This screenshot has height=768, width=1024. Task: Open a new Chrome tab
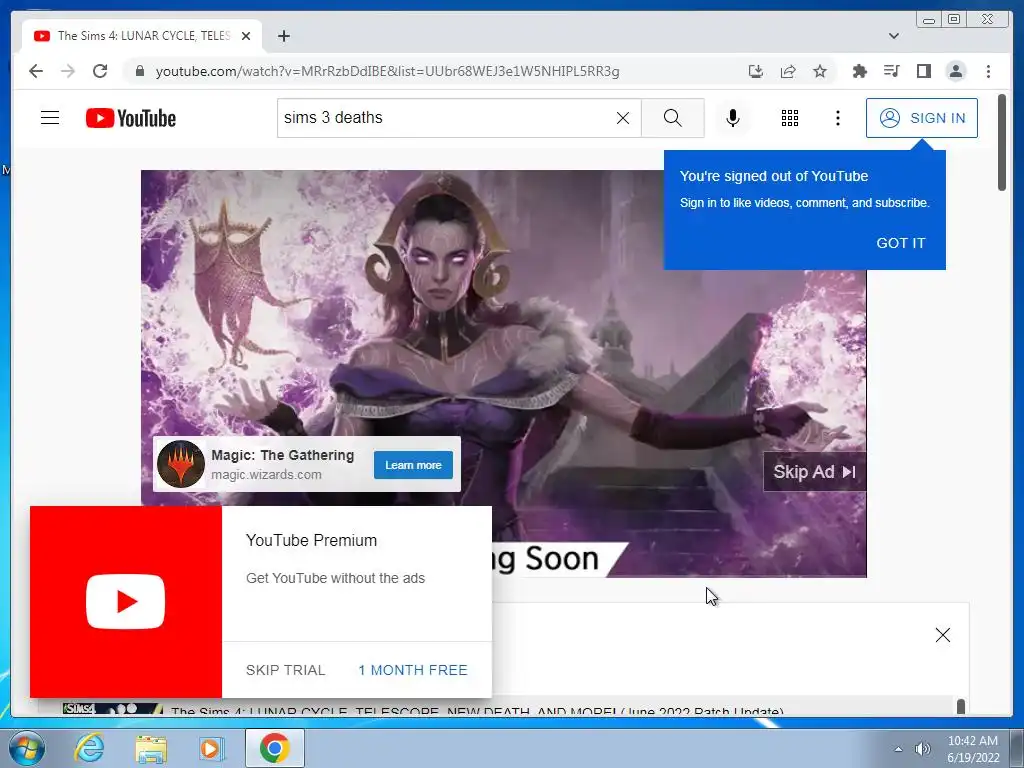(283, 36)
